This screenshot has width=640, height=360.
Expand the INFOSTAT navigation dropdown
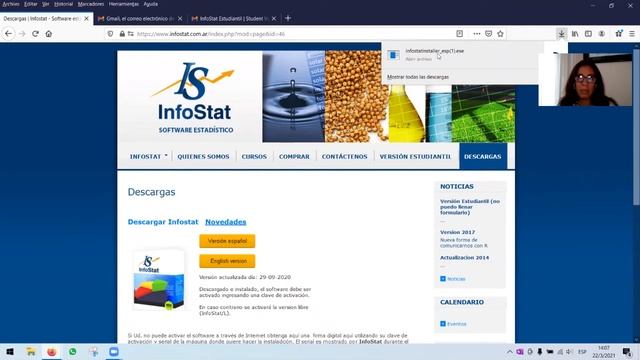point(148,157)
